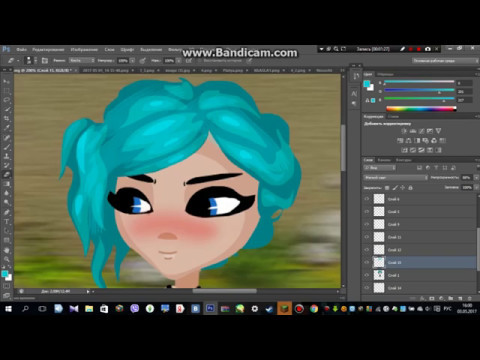Hide layer Слой 11
Image resolution: width=480 pixels, height=360 pixels.
tap(367, 237)
